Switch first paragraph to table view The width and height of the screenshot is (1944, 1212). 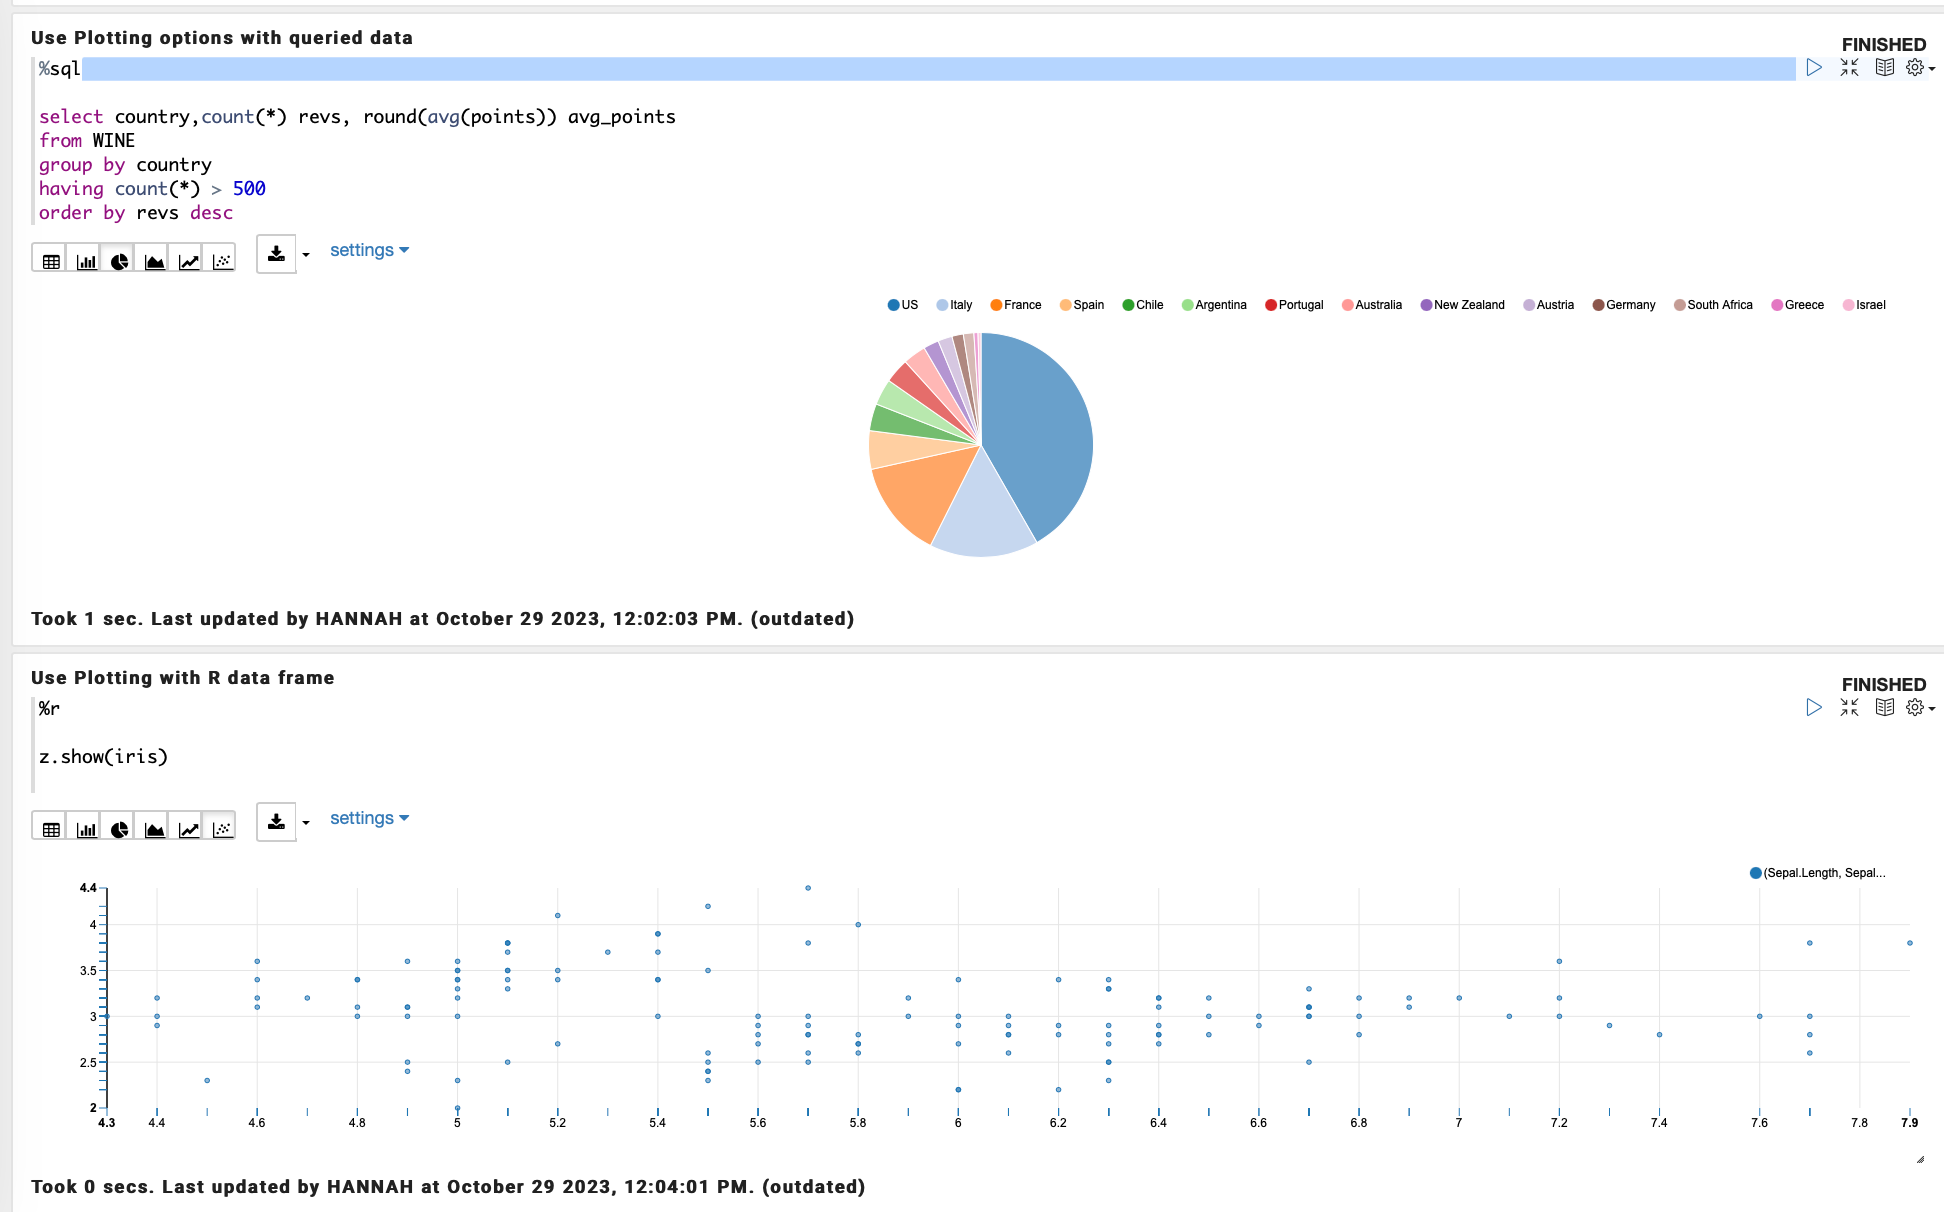click(51, 261)
